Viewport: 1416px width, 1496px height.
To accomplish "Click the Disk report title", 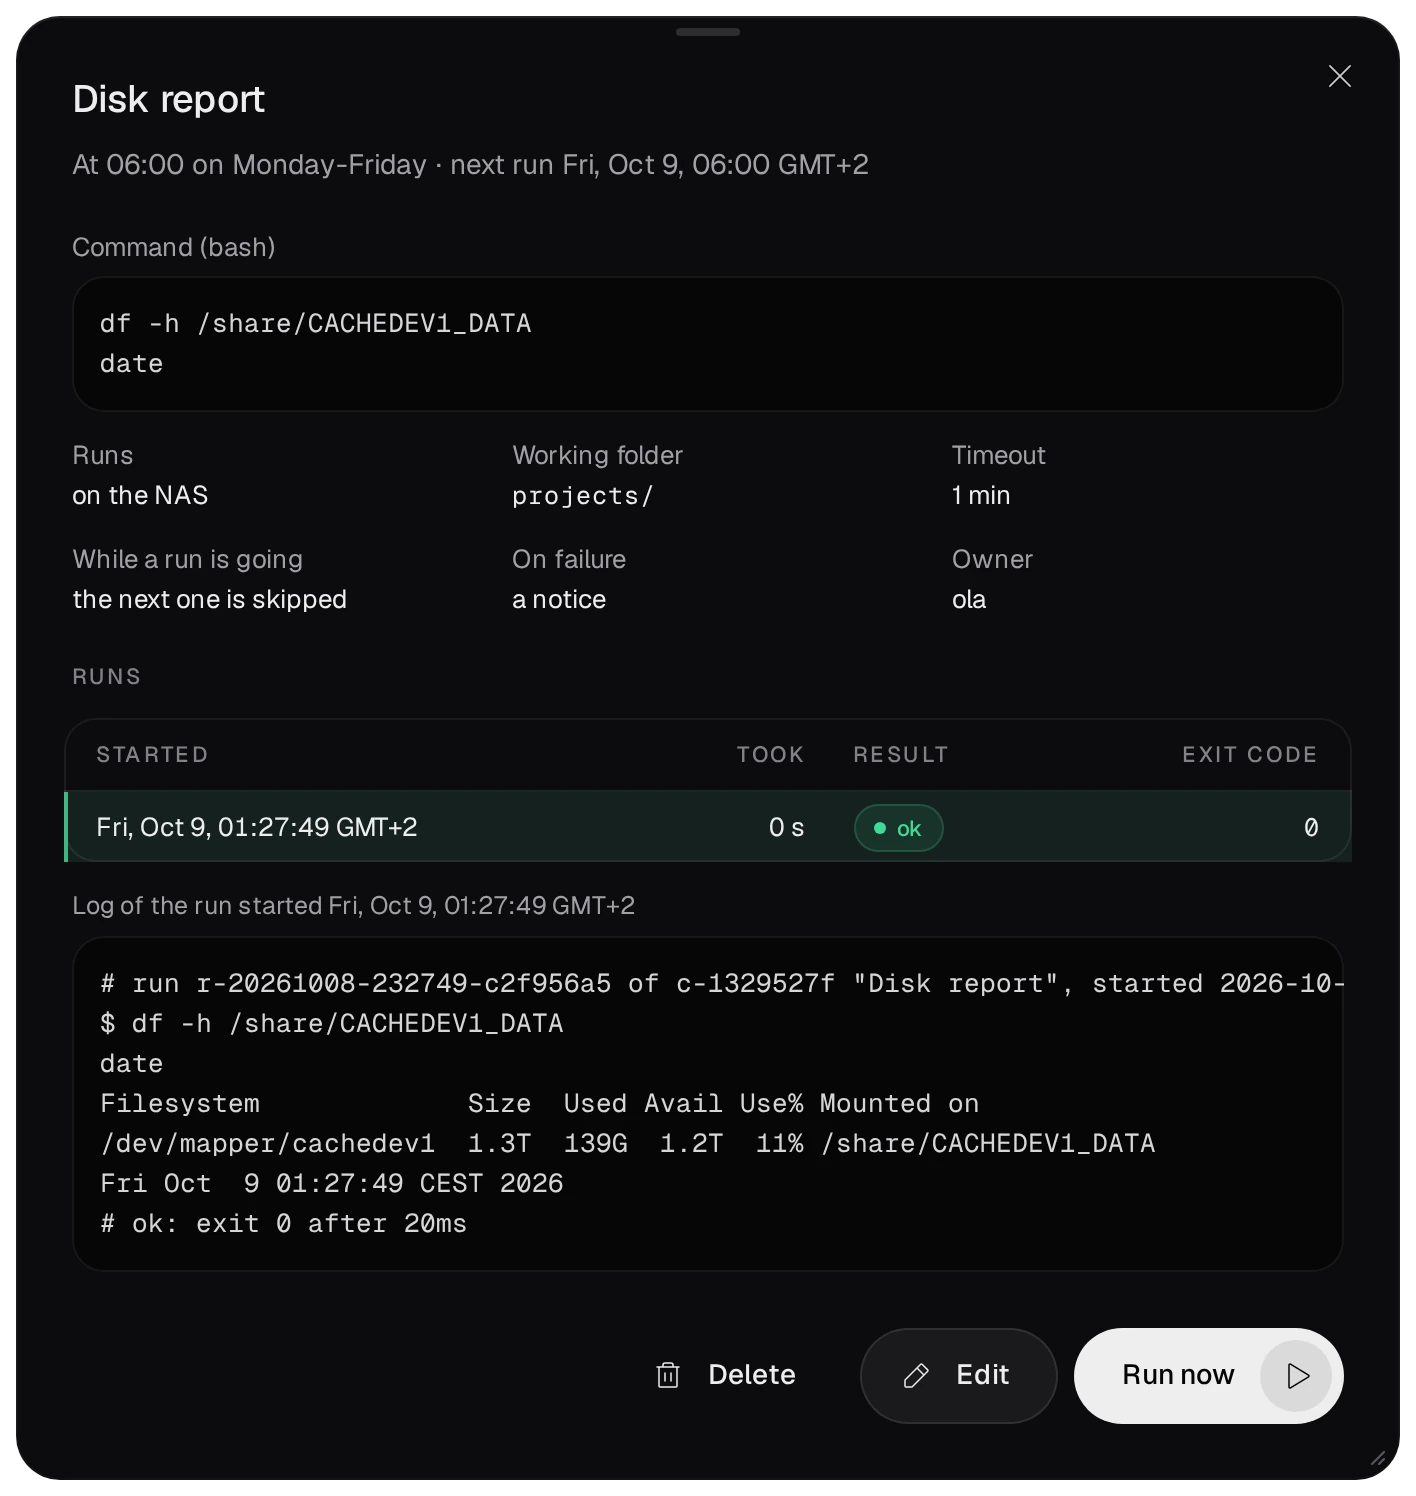I will pyautogui.click(x=169, y=99).
